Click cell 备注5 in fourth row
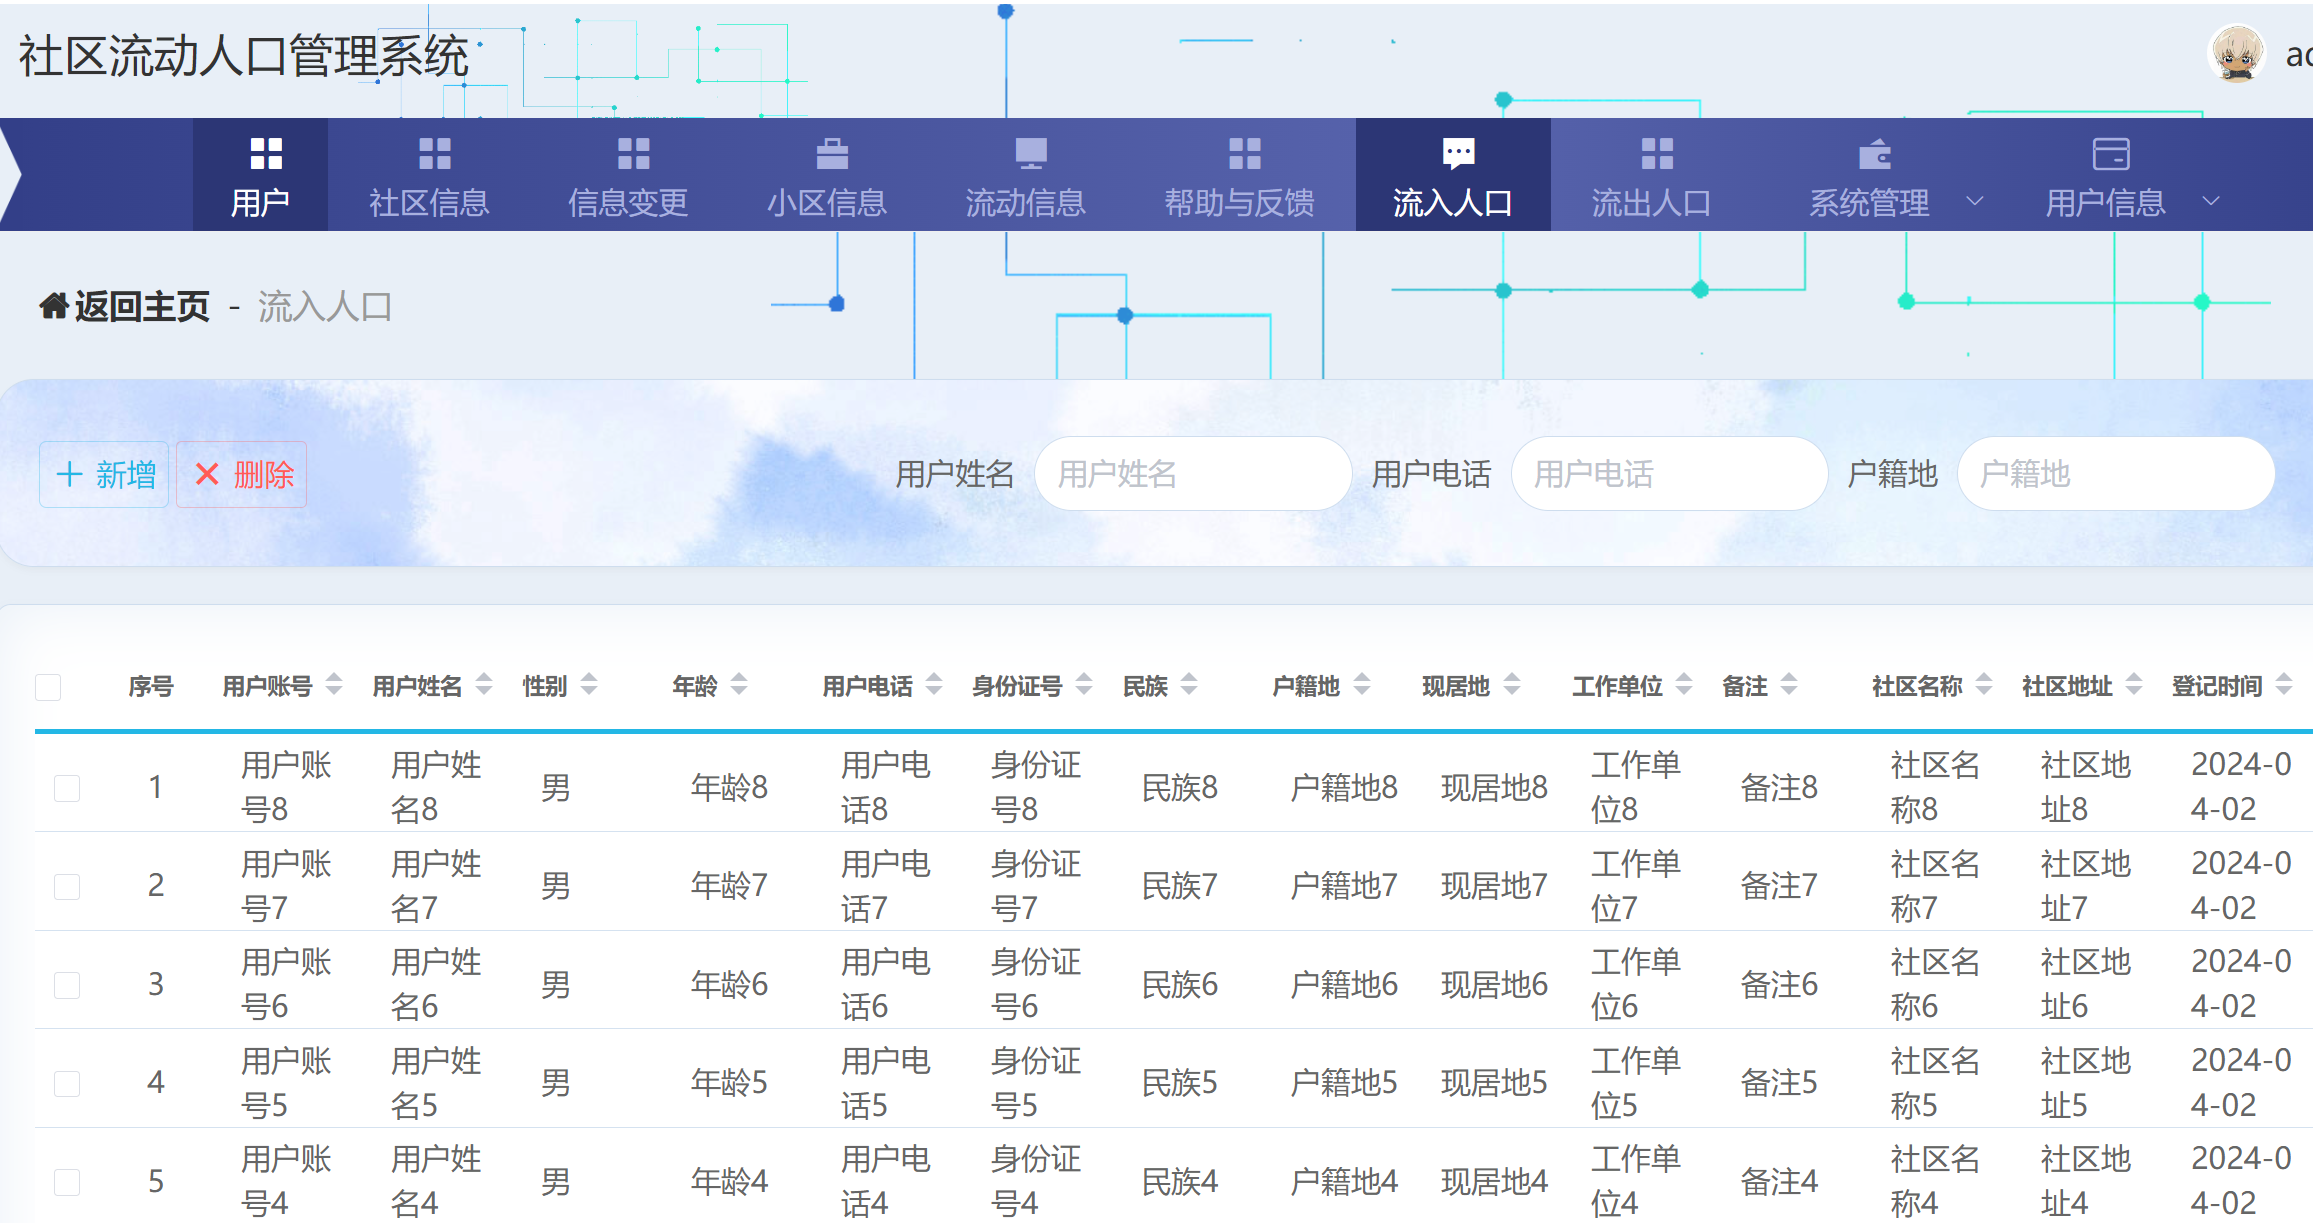Image resolution: width=2313 pixels, height=1223 pixels. (1779, 1083)
